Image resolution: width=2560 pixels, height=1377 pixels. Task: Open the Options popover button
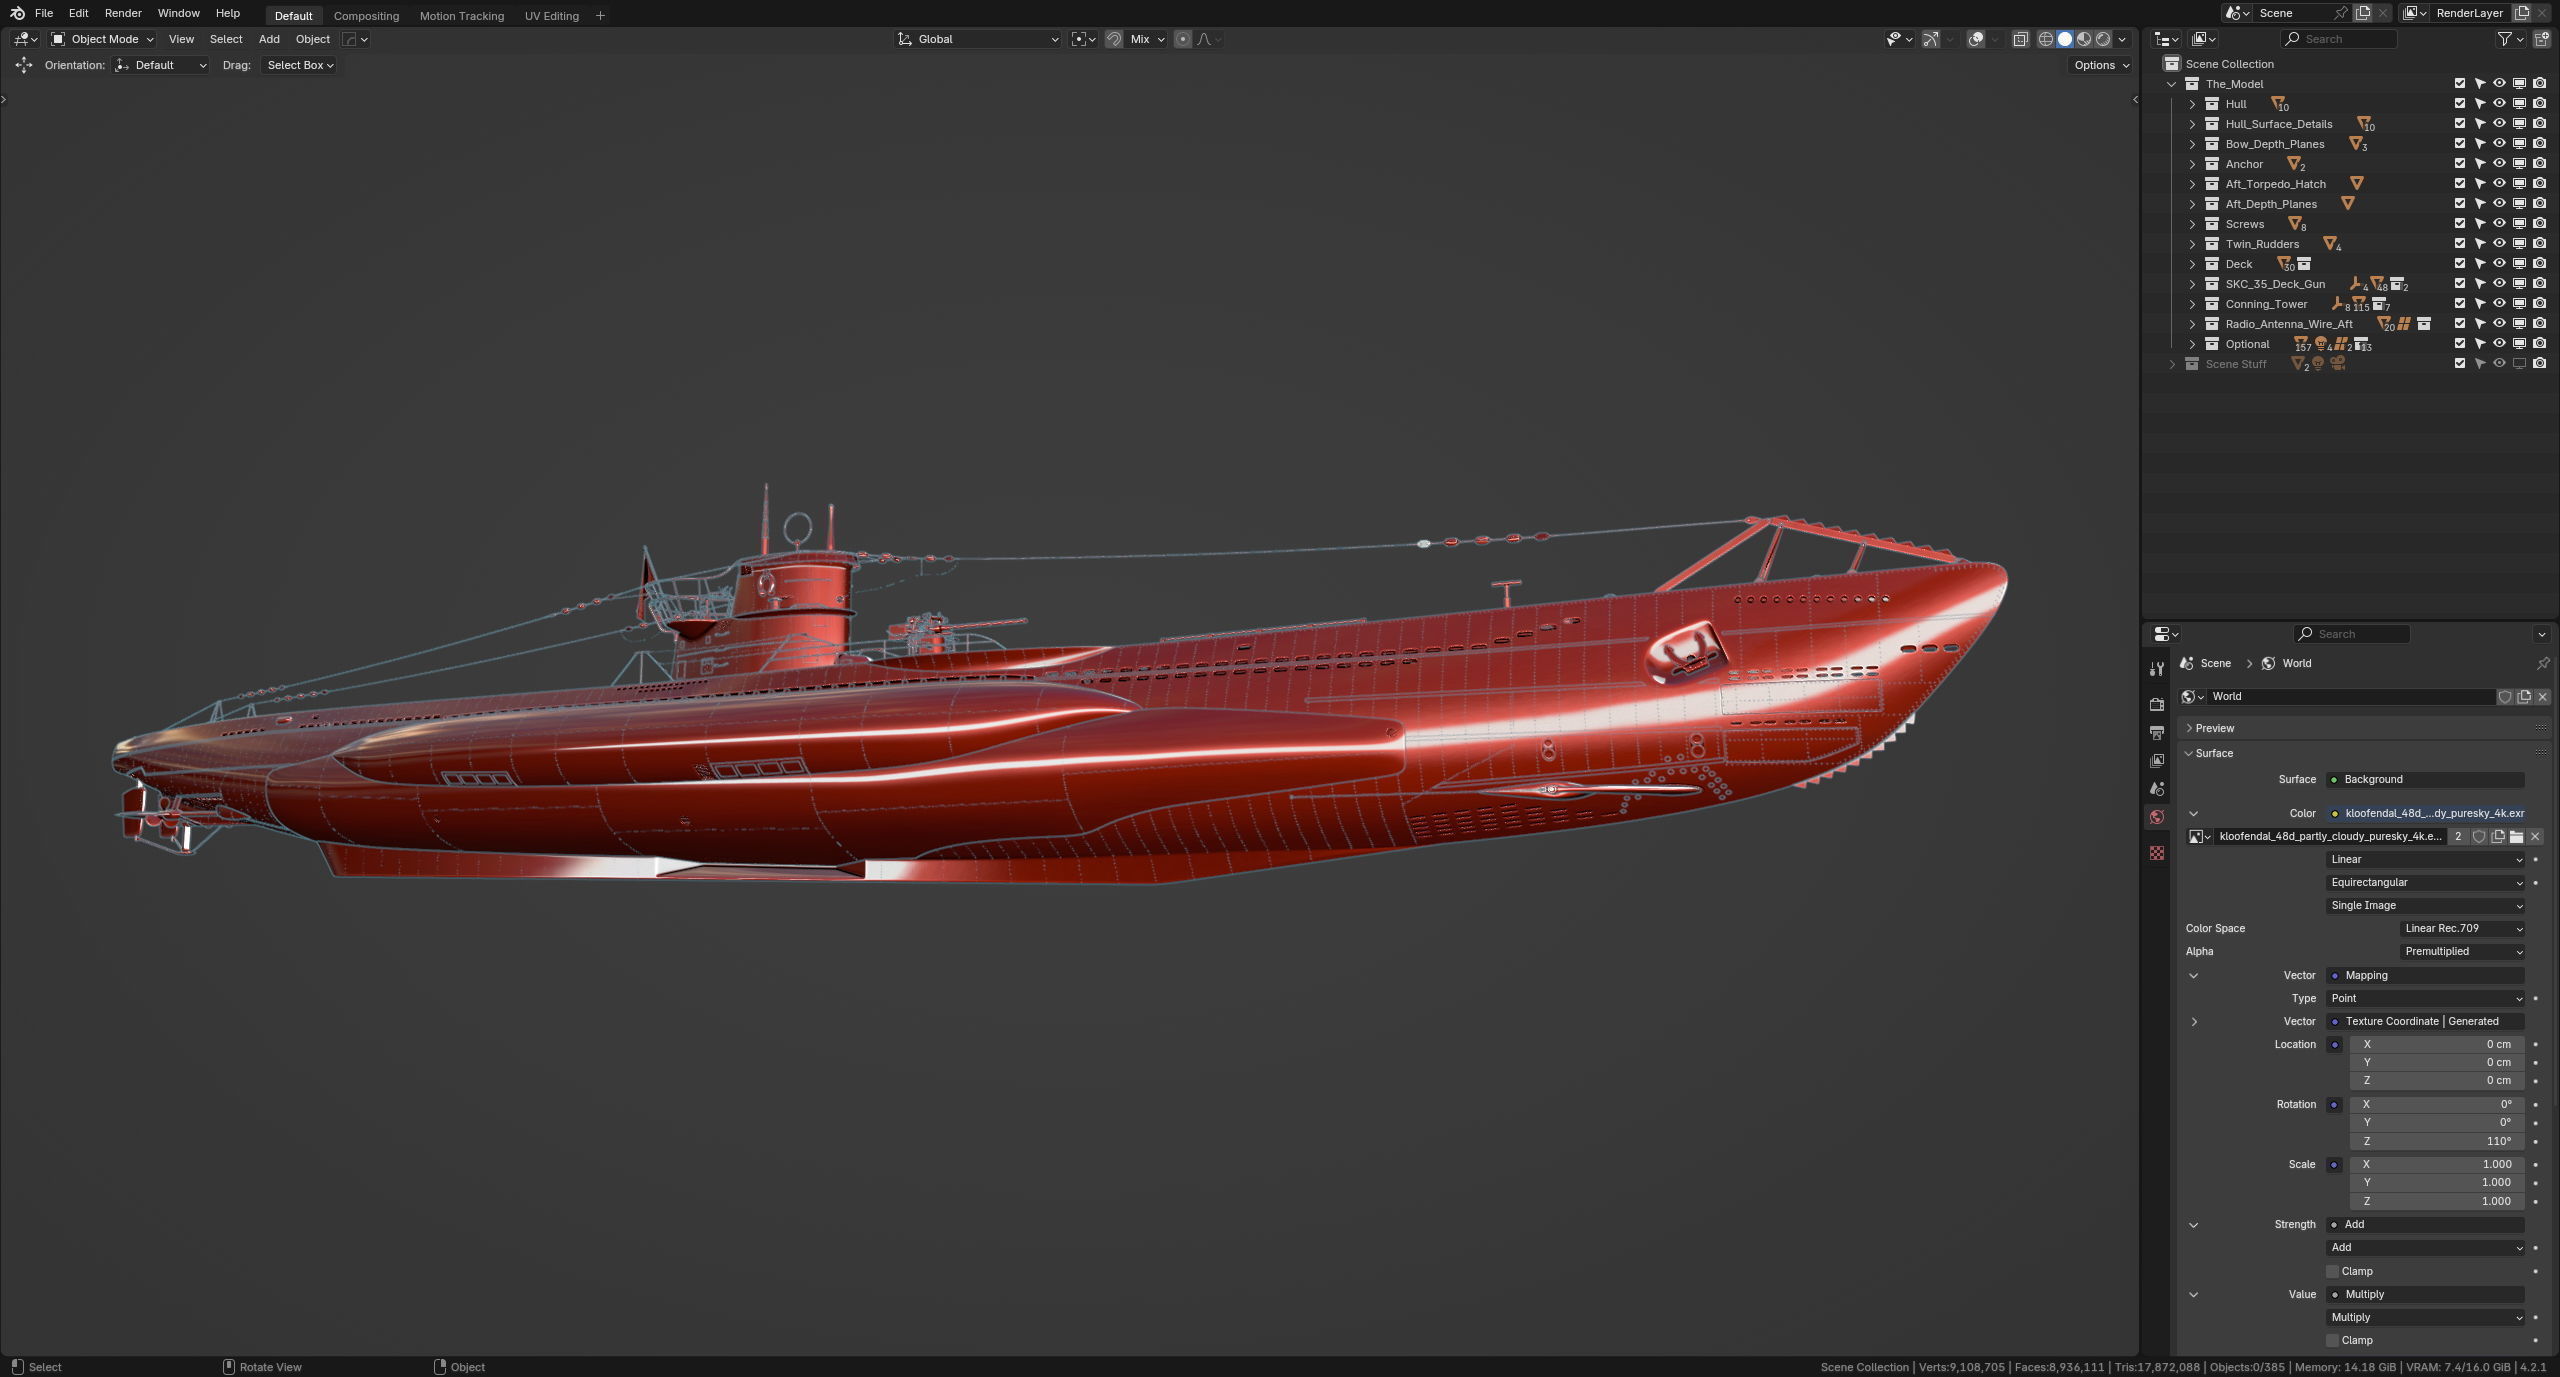point(2100,65)
